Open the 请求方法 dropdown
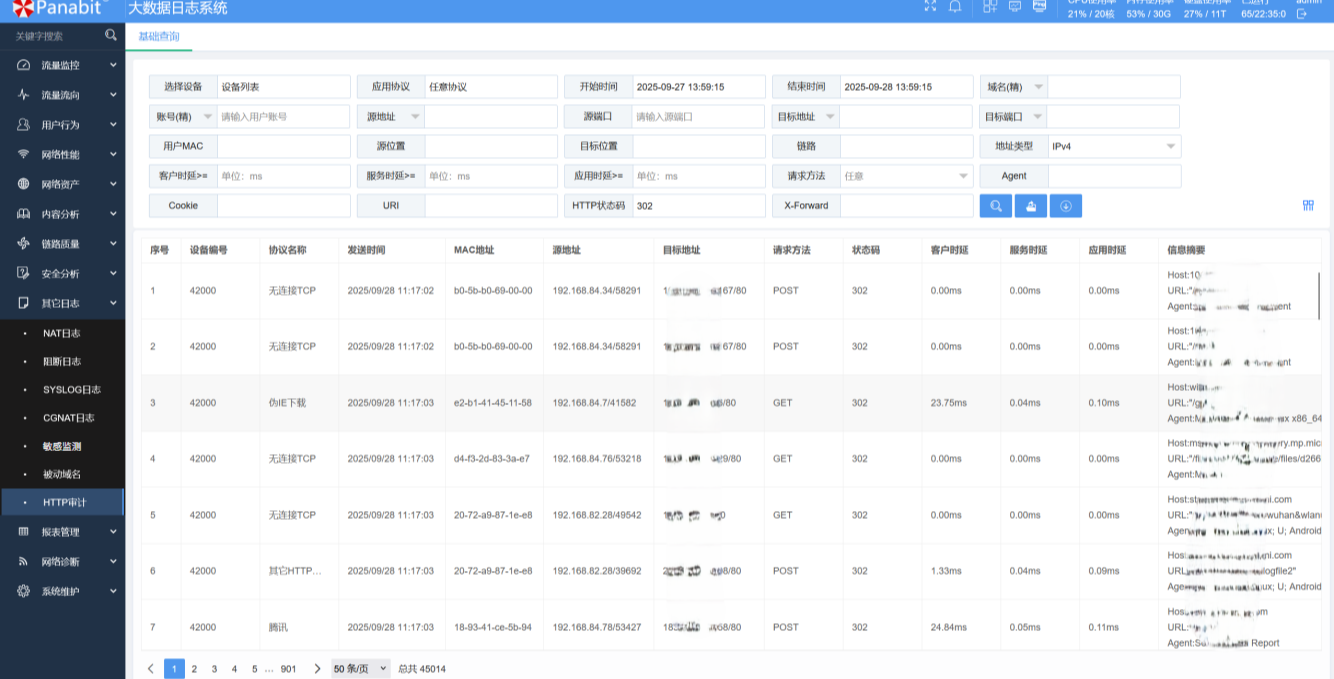The width and height of the screenshot is (1334, 679). 906,176
